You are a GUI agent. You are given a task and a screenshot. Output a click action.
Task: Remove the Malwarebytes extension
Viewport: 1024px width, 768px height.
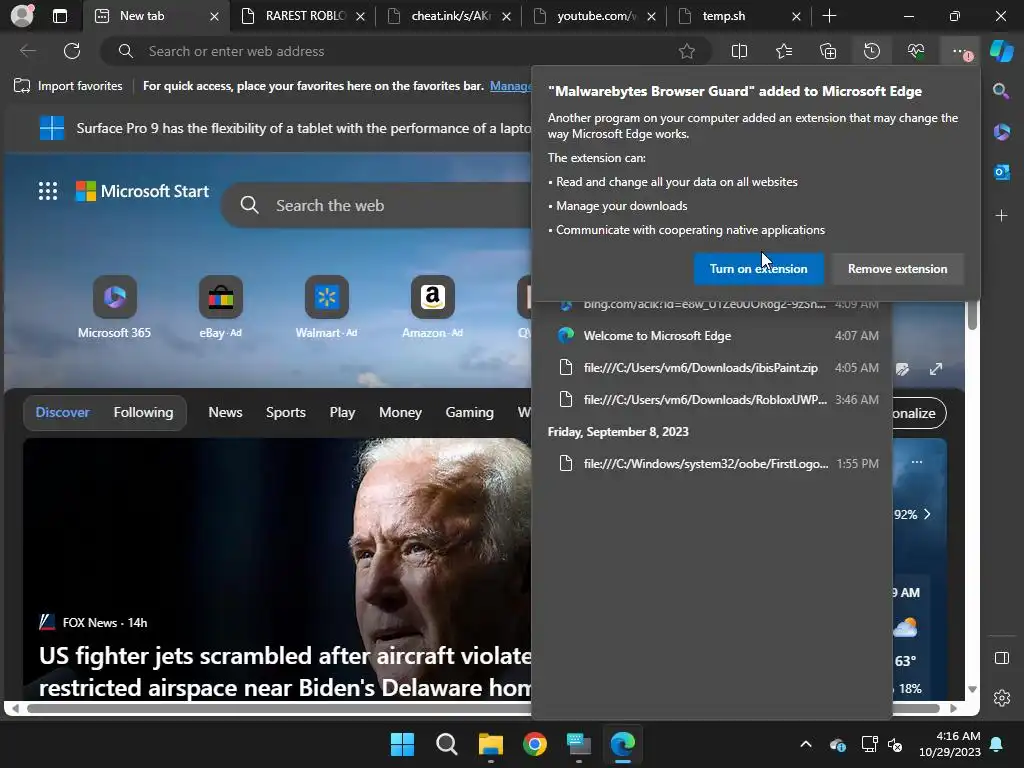pos(897,268)
